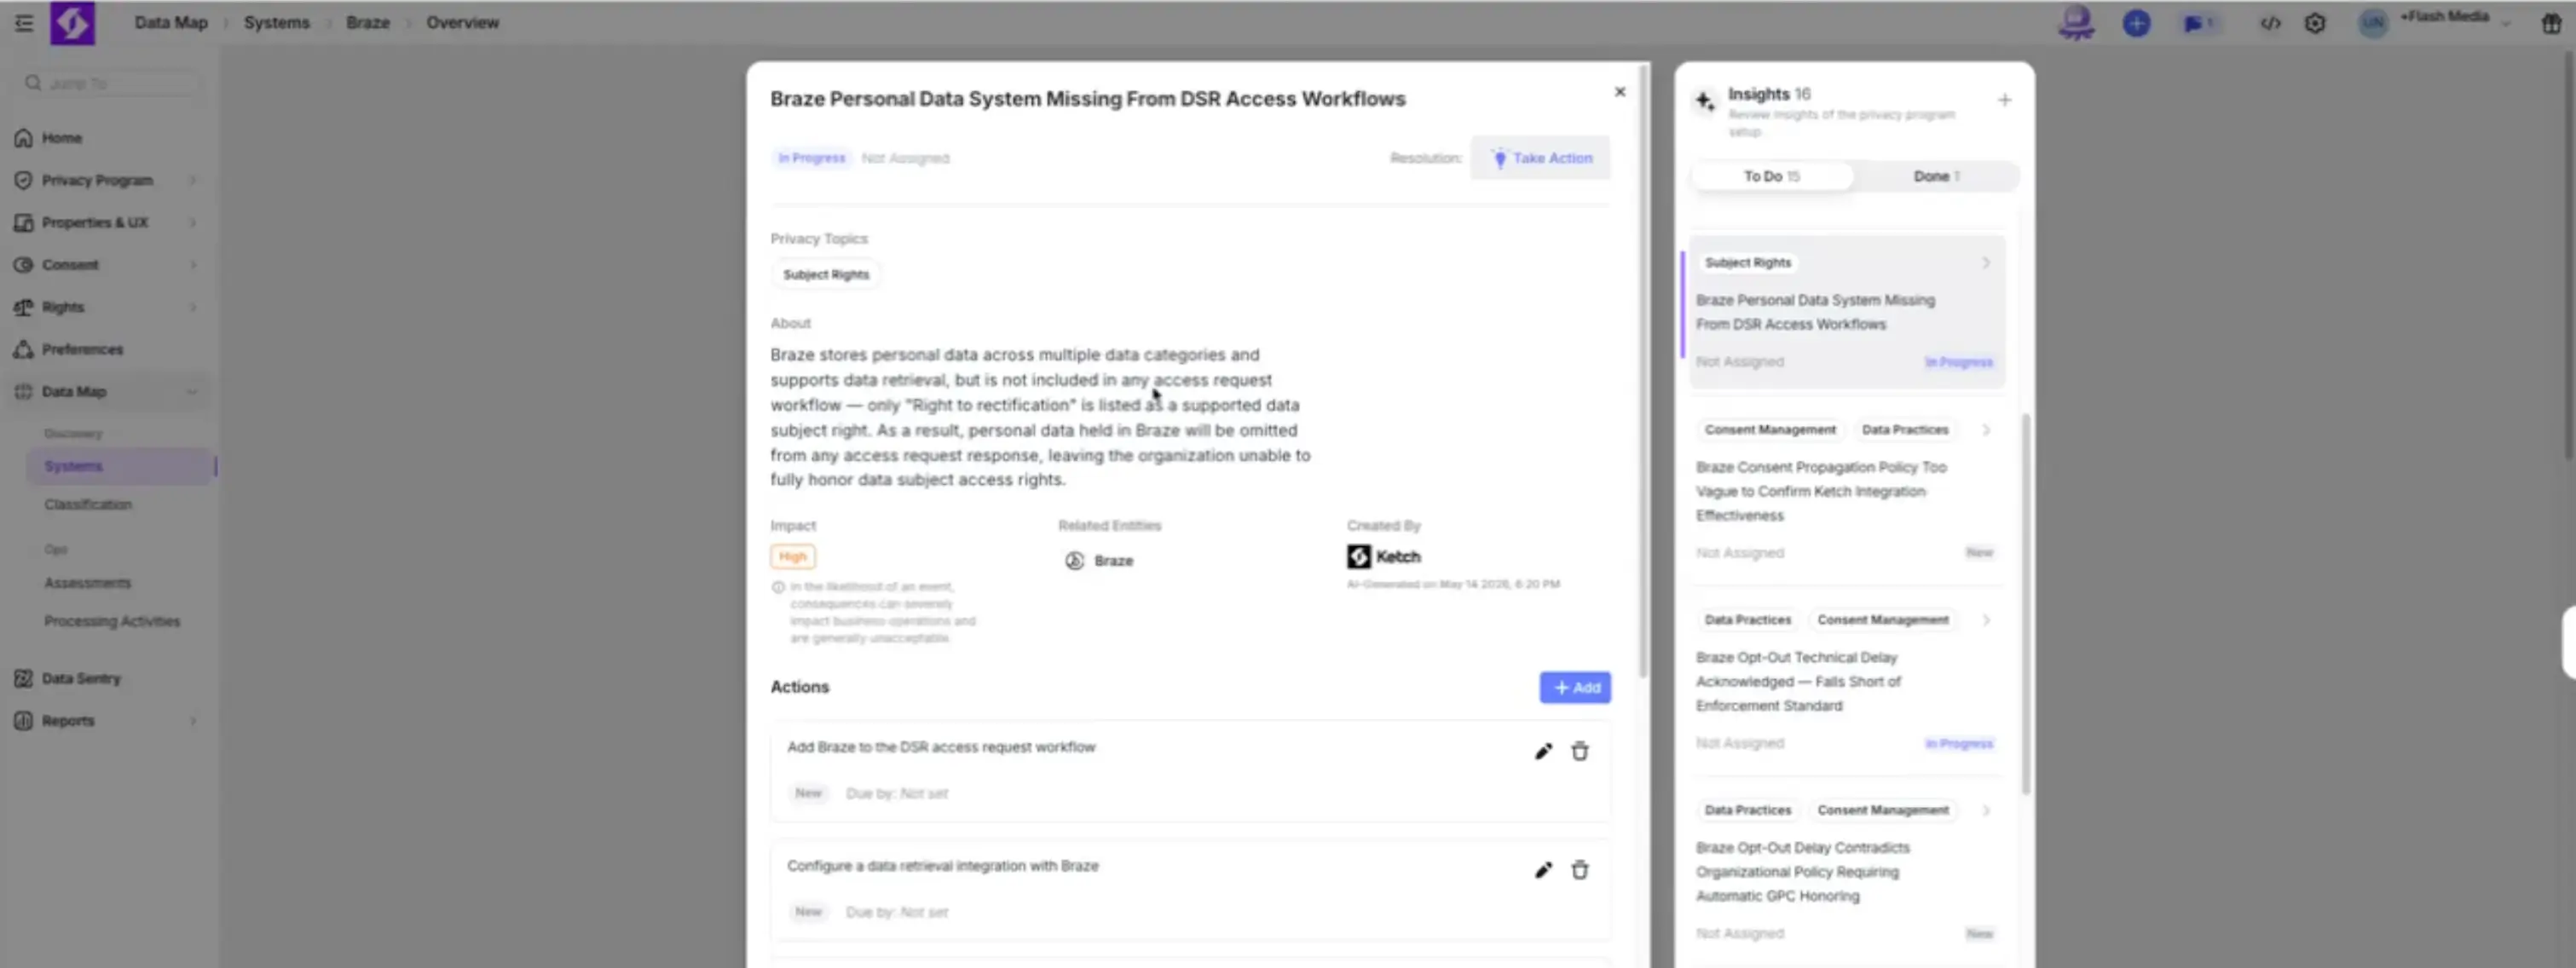
Task: Click the Insights panel scrollbar
Action: click(x=2027, y=605)
